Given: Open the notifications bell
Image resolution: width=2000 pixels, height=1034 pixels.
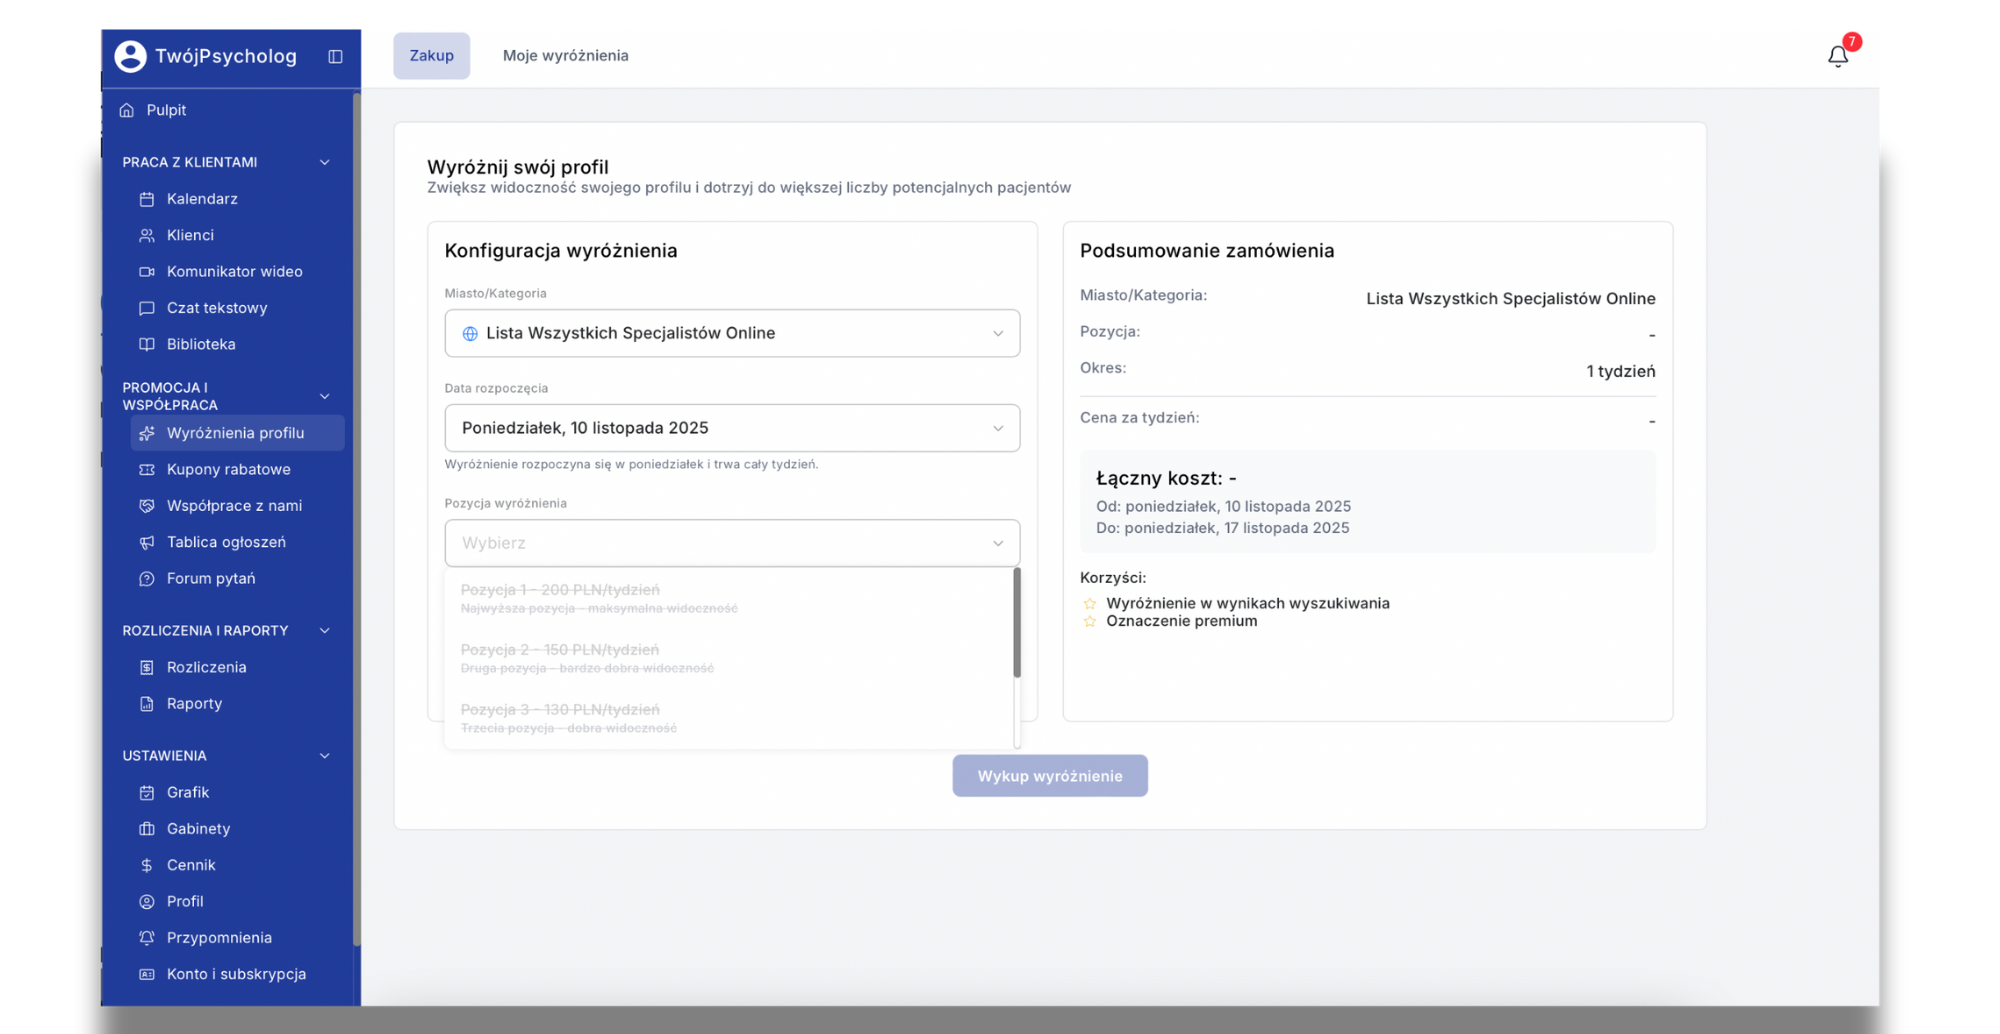Looking at the screenshot, I should coord(1837,56).
